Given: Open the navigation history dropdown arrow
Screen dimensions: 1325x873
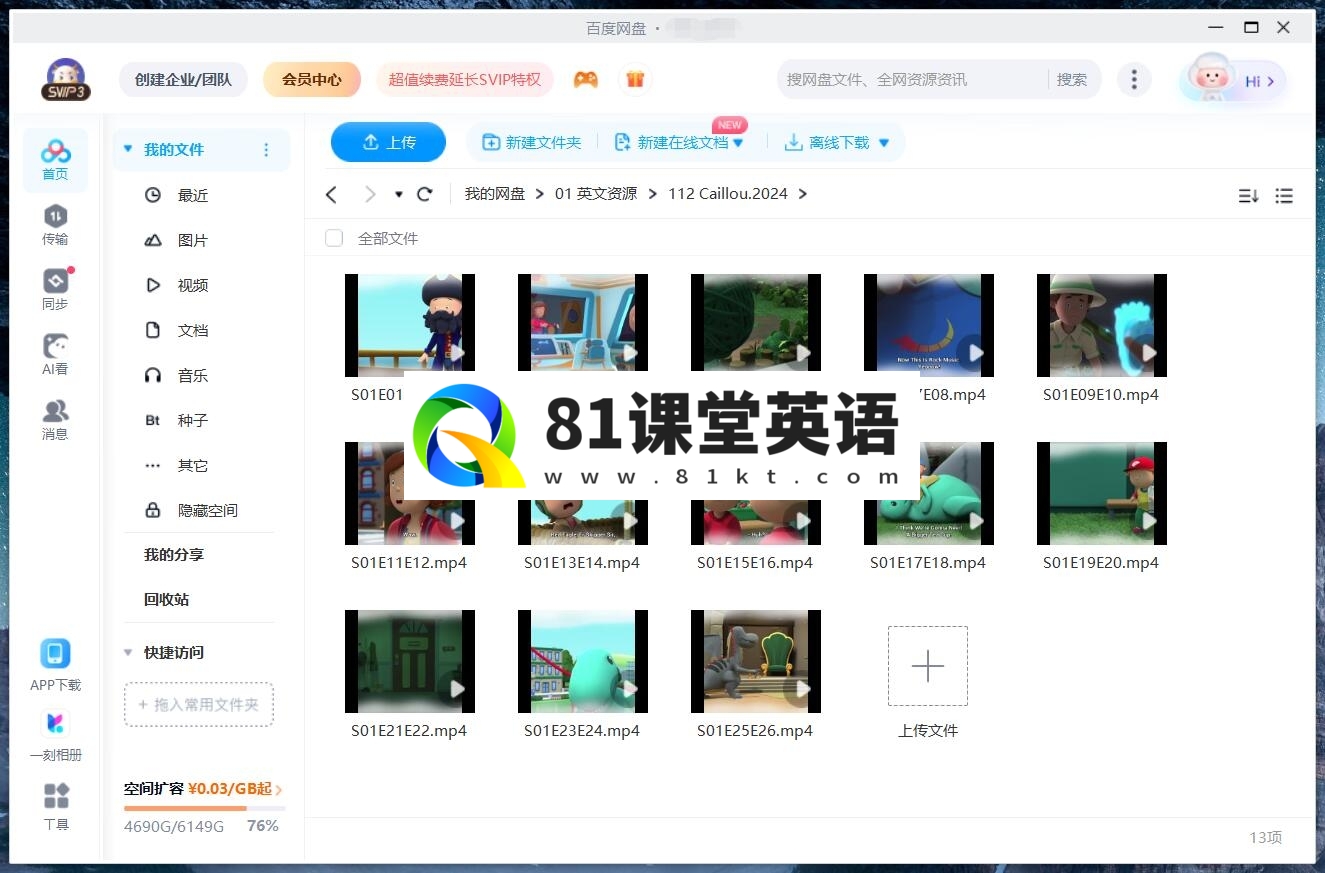Looking at the screenshot, I should (x=398, y=194).
